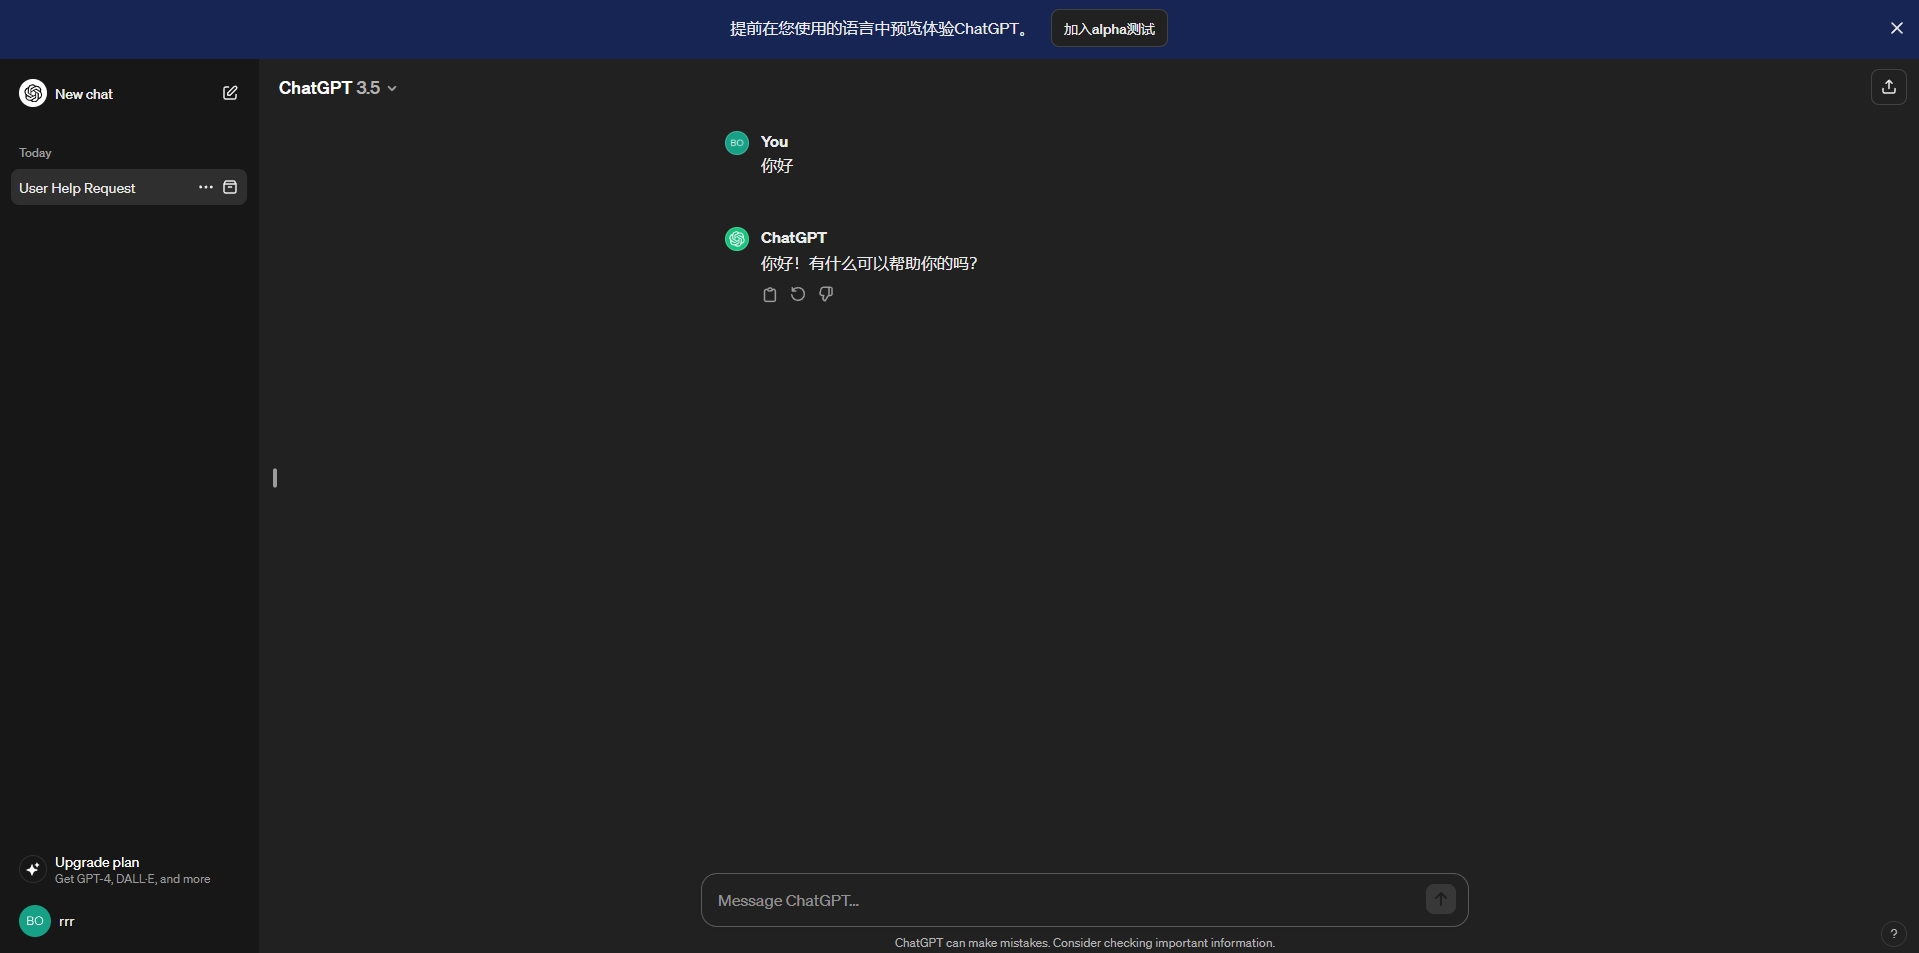The width and height of the screenshot is (1919, 953).
Task: Archive the User Help Request chat
Action: 230,187
